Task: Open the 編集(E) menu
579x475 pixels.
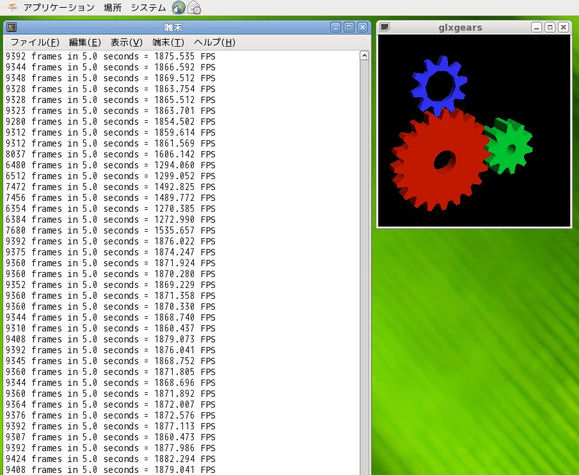Action: pyautogui.click(x=85, y=42)
